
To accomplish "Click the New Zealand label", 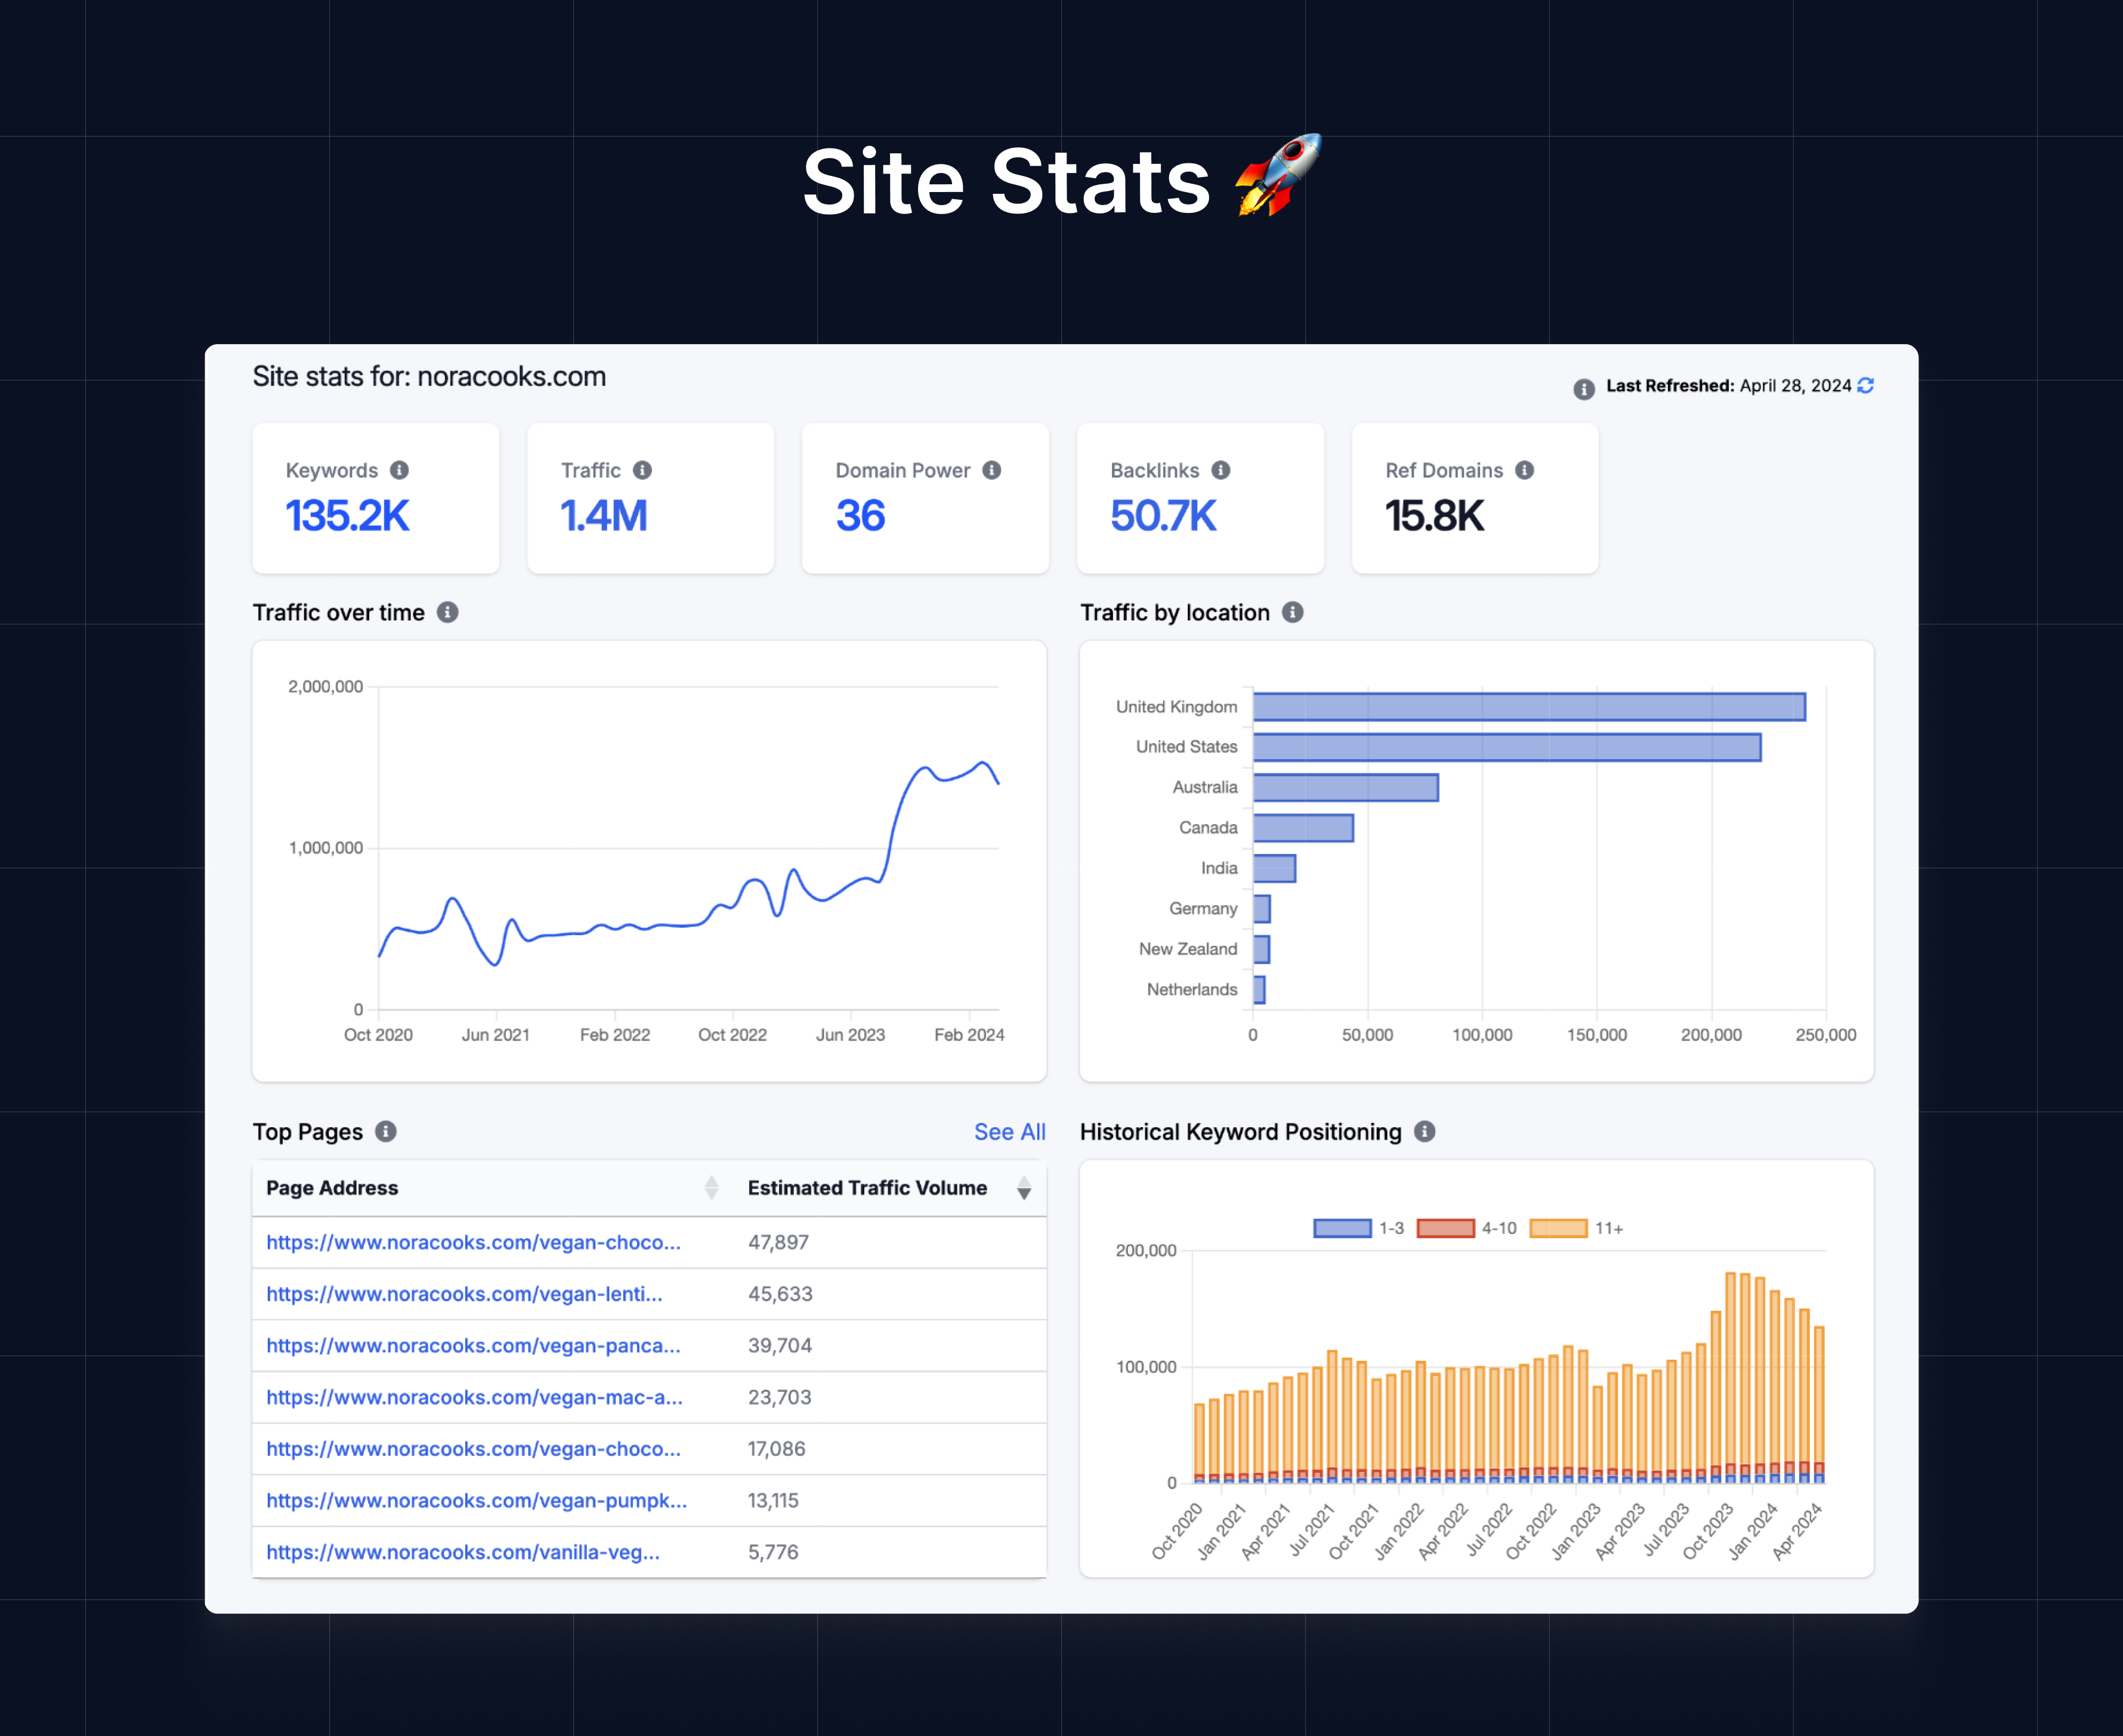I will click(x=1188, y=949).
